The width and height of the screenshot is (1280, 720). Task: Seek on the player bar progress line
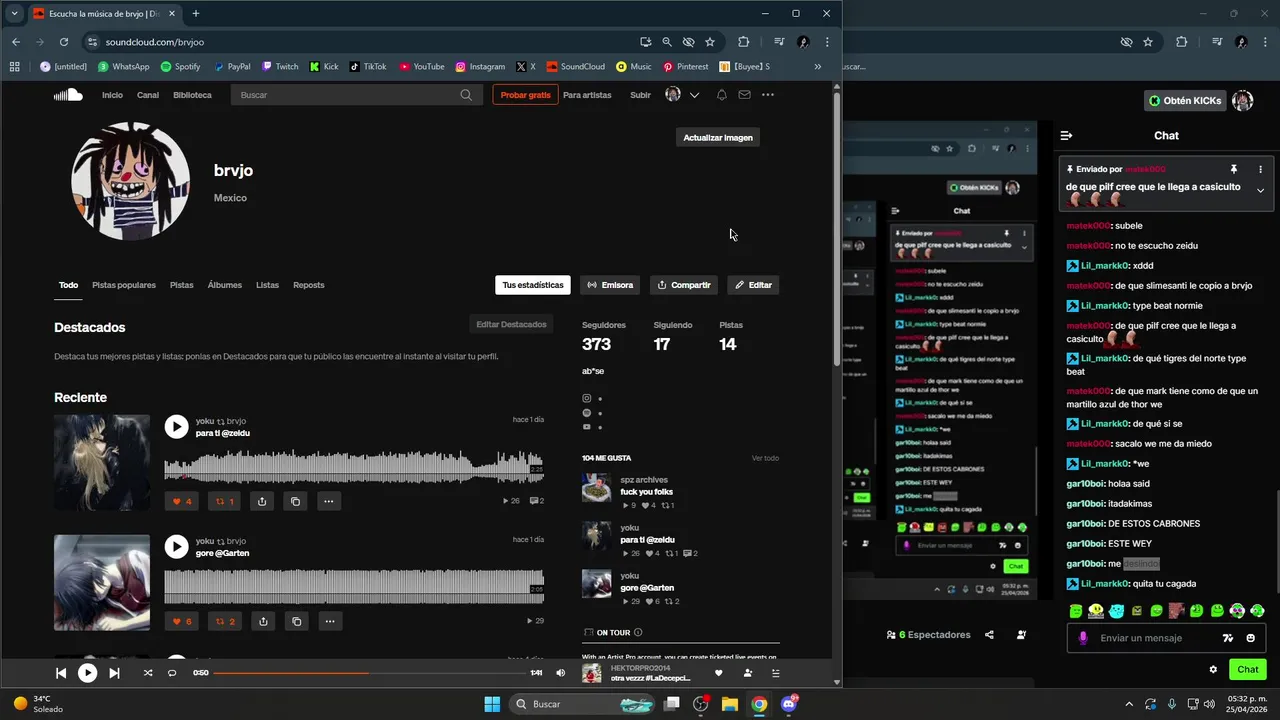[x=369, y=673]
